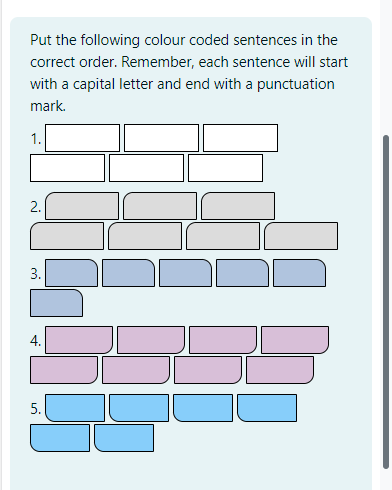The height and width of the screenshot is (490, 392).
Task: Click the first white box in sentence 1
Action: tap(82, 138)
